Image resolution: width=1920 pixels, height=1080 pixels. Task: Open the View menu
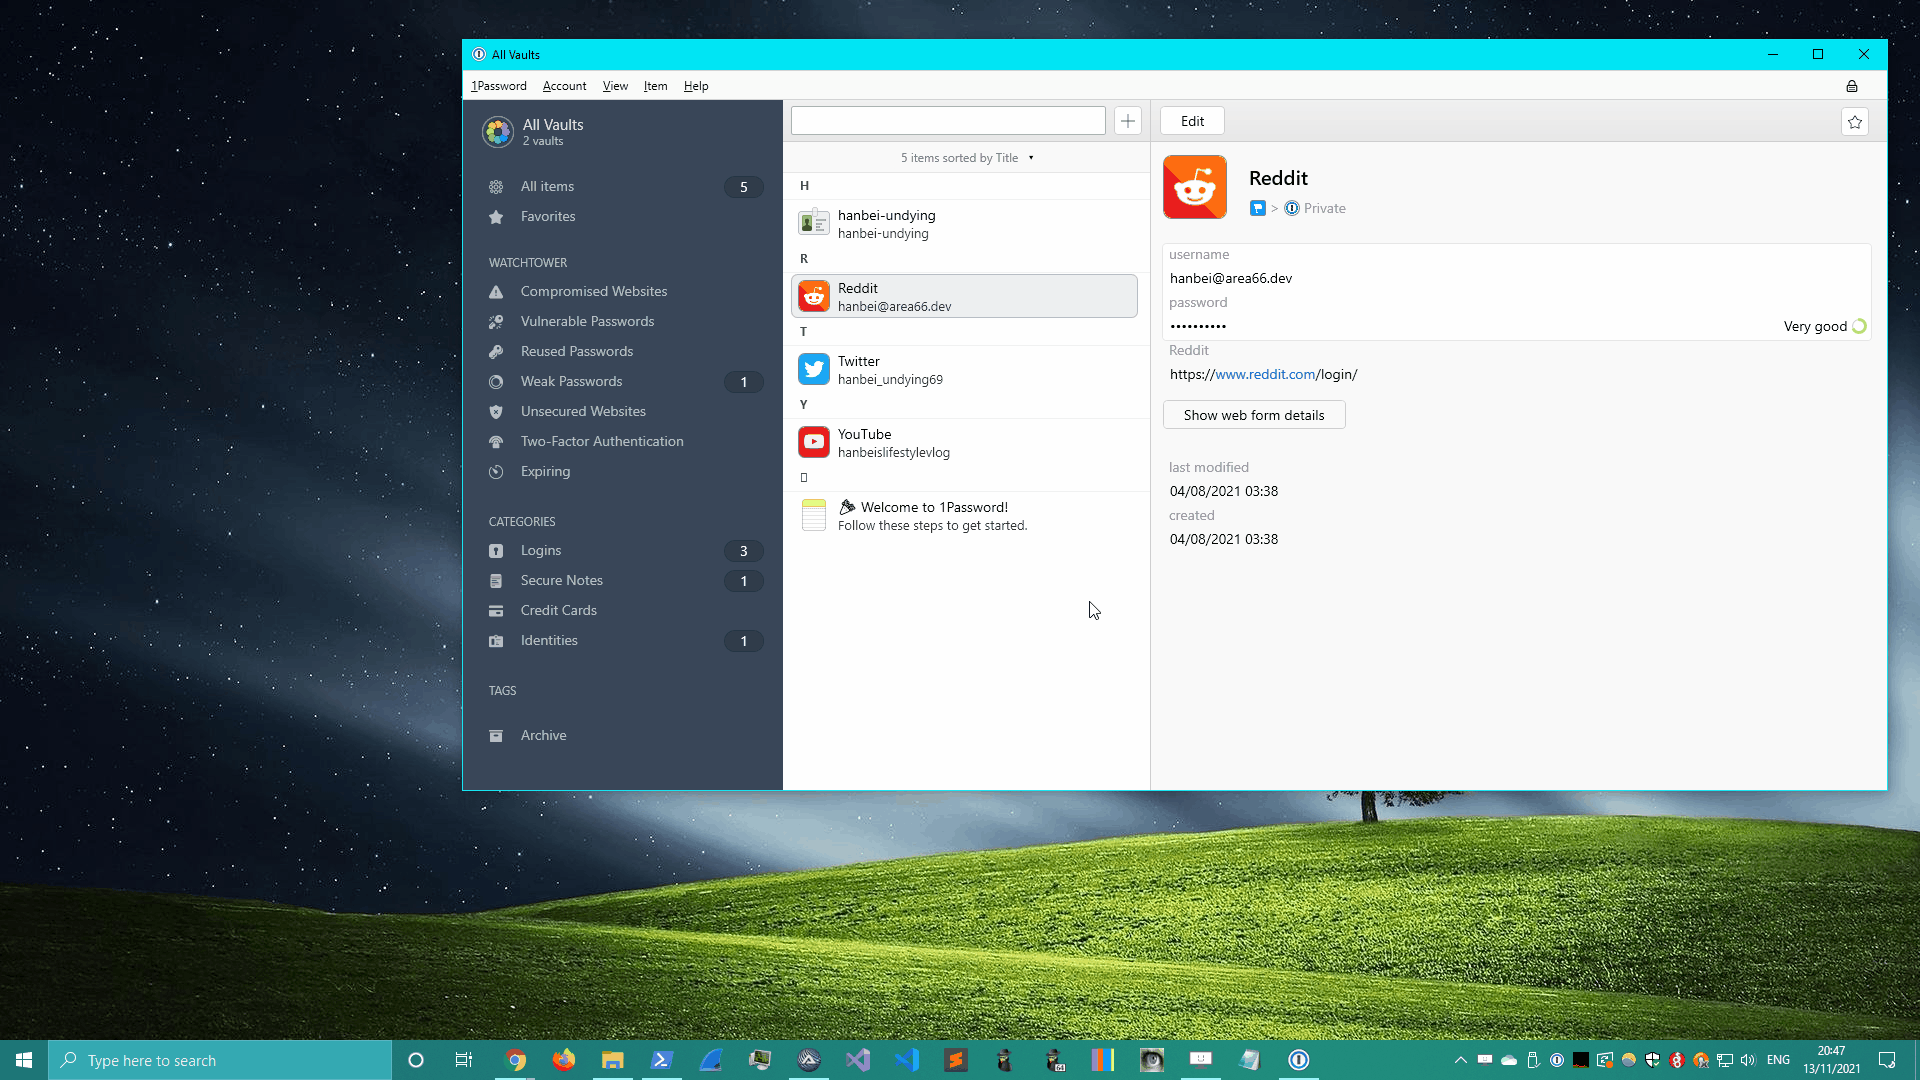pos(615,86)
